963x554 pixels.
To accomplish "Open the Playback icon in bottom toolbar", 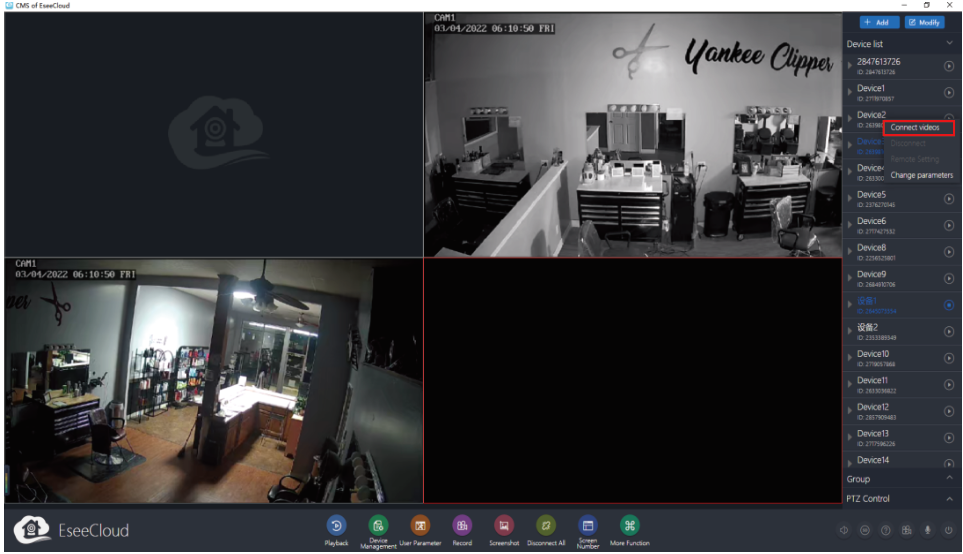I will [x=336, y=524].
